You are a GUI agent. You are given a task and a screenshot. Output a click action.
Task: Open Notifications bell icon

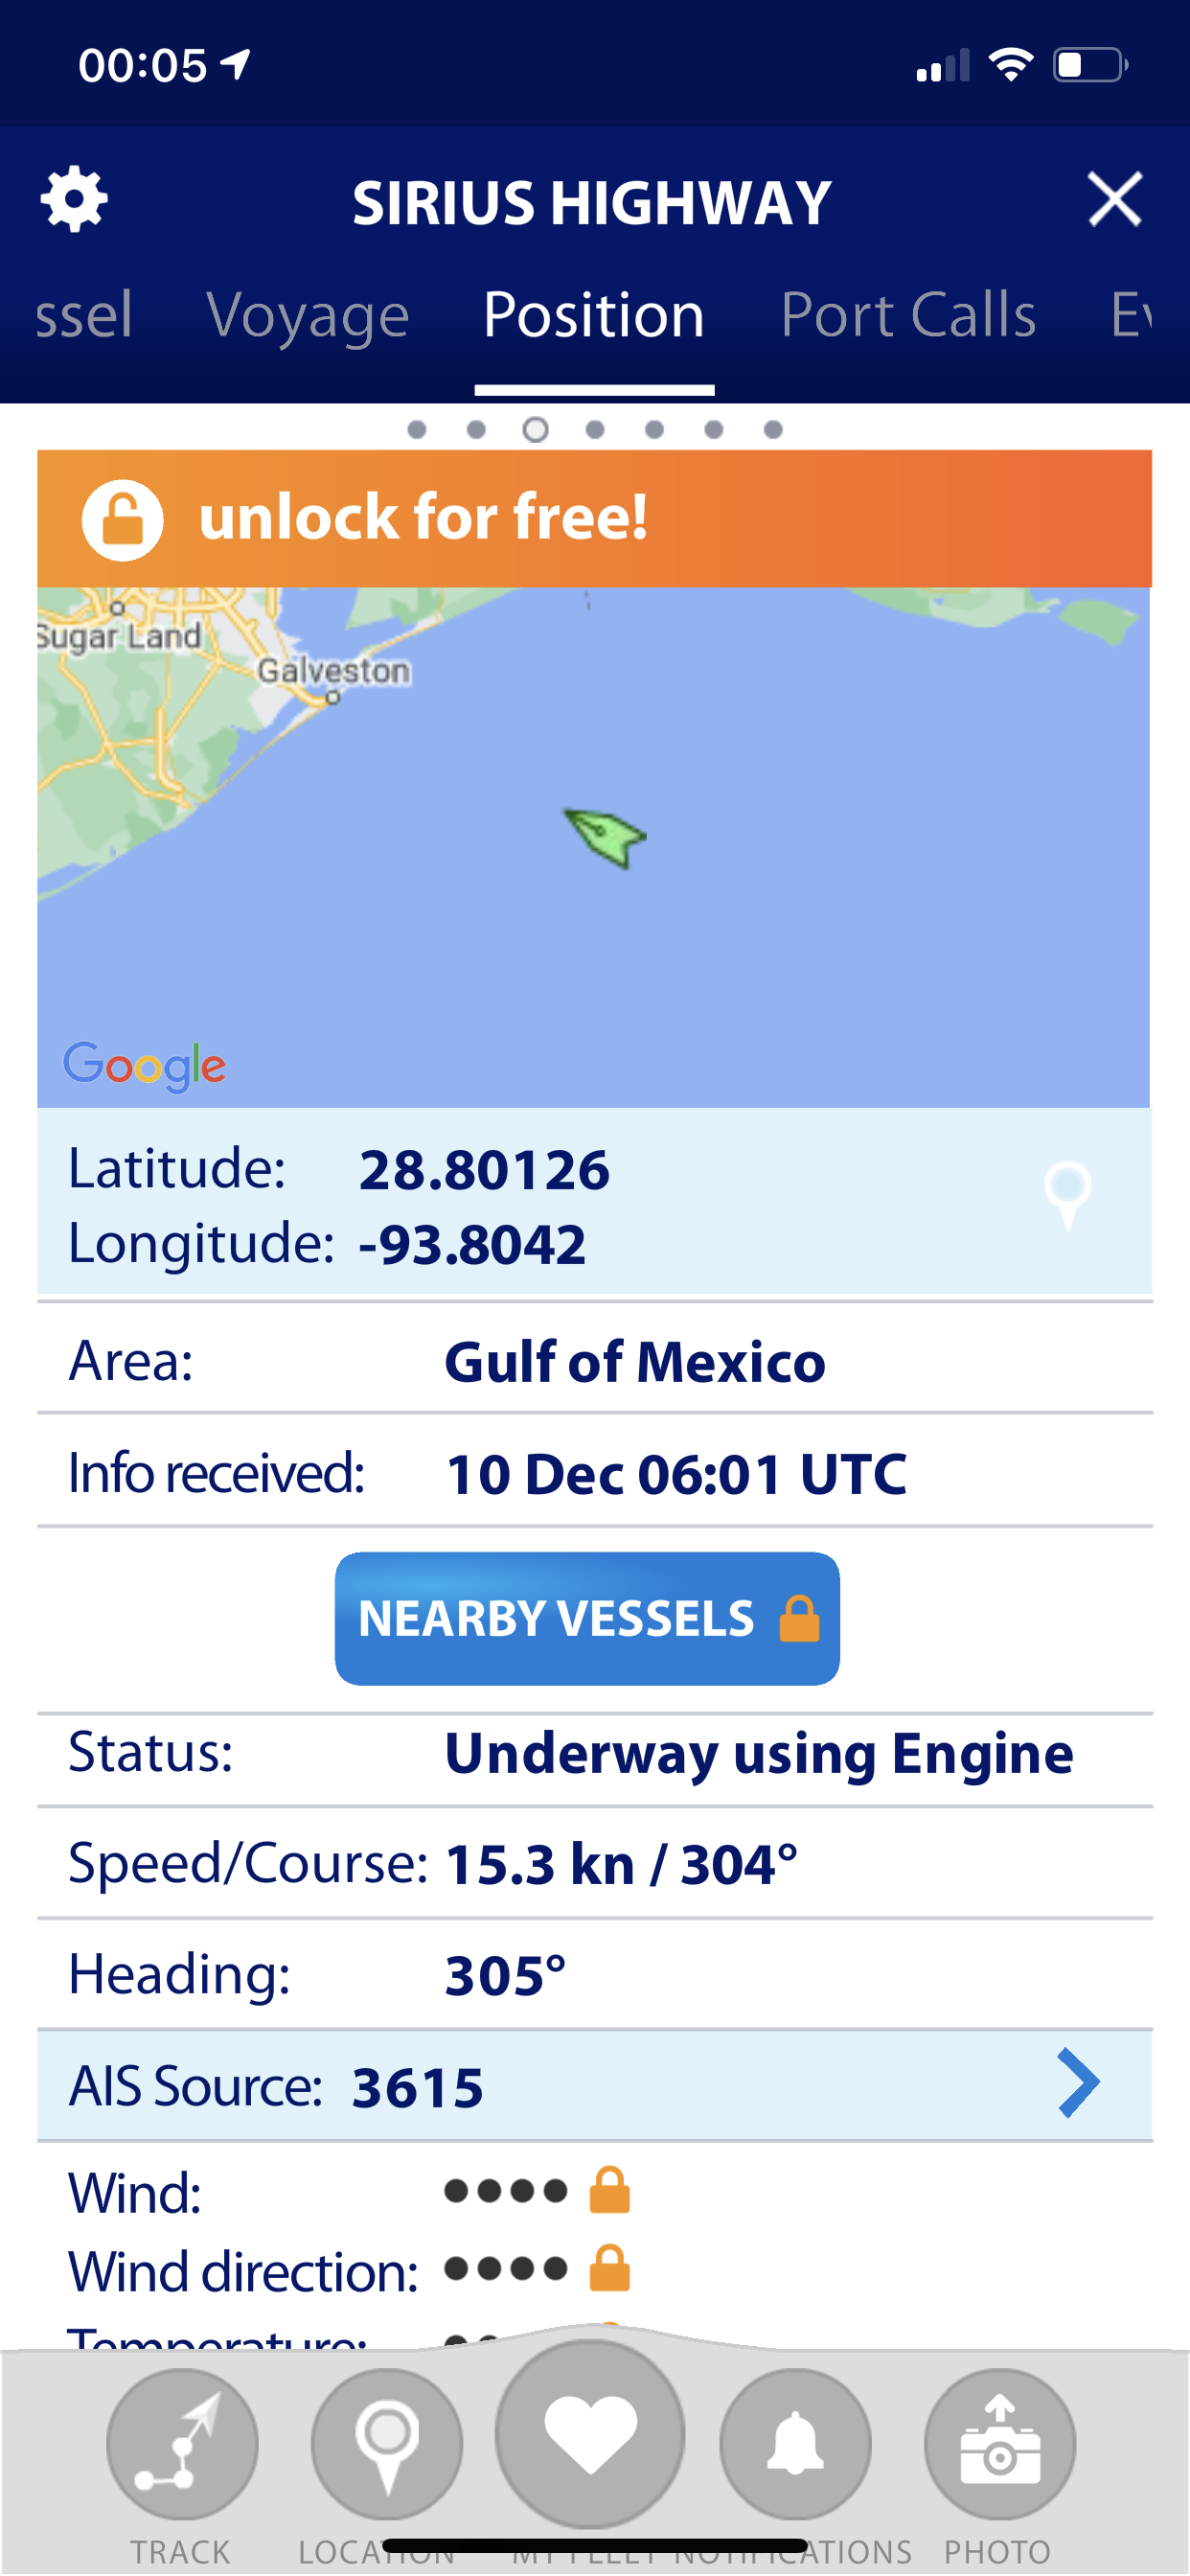coord(795,2443)
